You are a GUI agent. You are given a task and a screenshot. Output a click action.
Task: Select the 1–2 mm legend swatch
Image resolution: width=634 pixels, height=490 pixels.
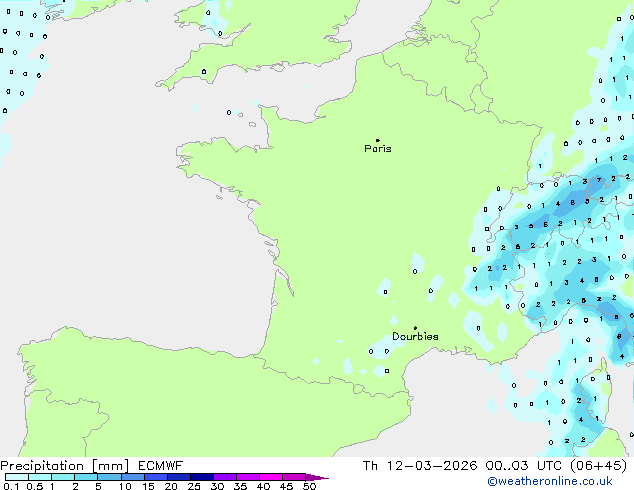click(63, 477)
